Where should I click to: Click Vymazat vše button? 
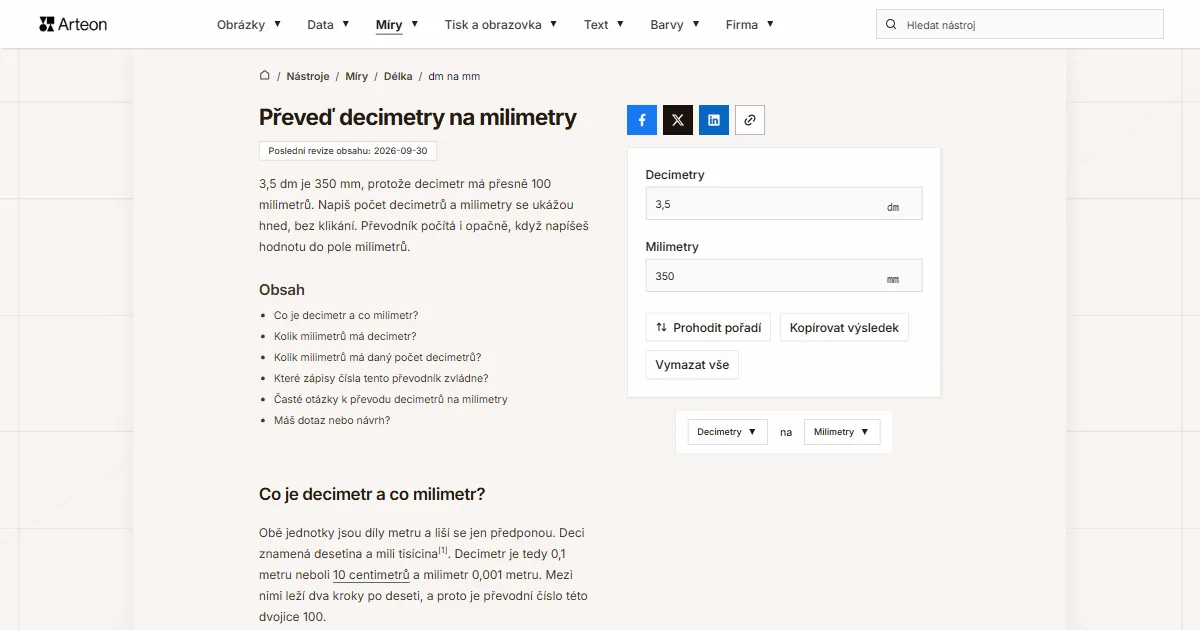[692, 365]
